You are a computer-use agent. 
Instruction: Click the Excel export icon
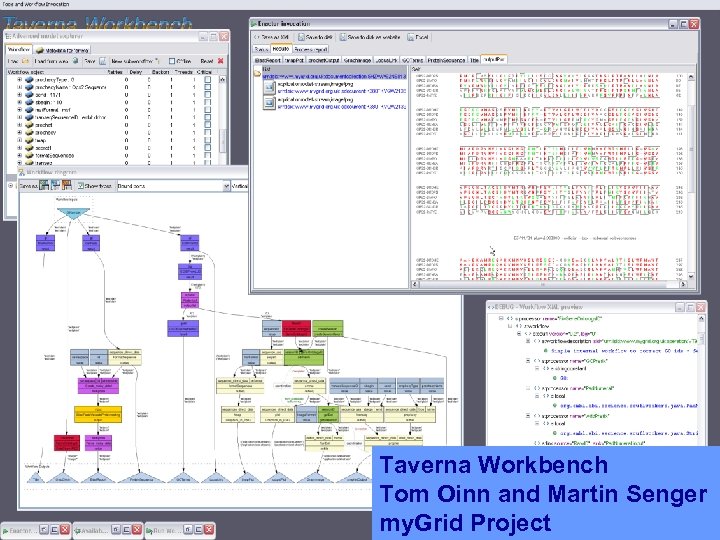point(411,37)
